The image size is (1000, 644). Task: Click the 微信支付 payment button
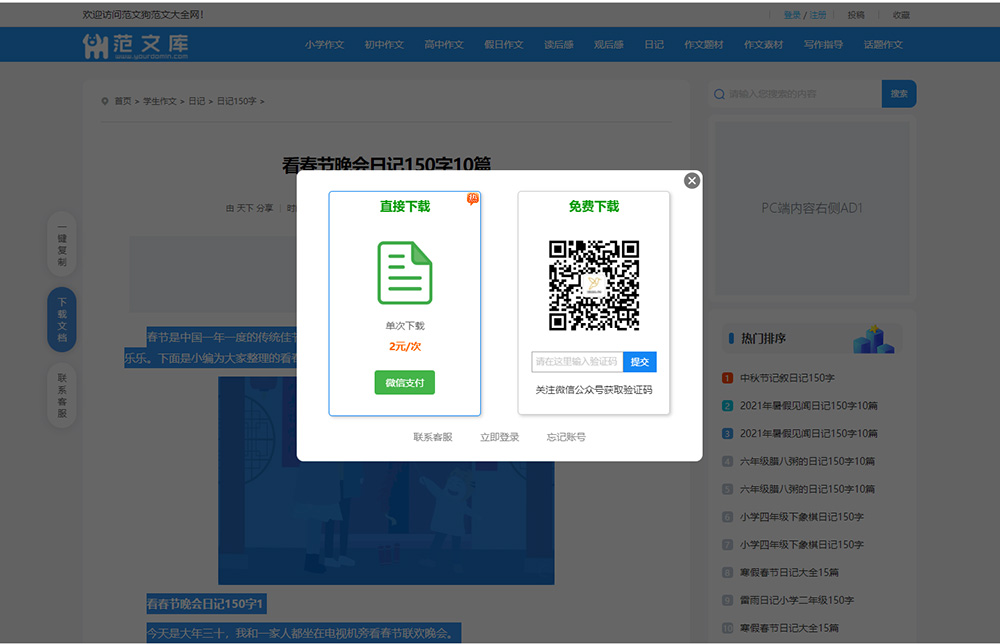pyautogui.click(x=404, y=383)
